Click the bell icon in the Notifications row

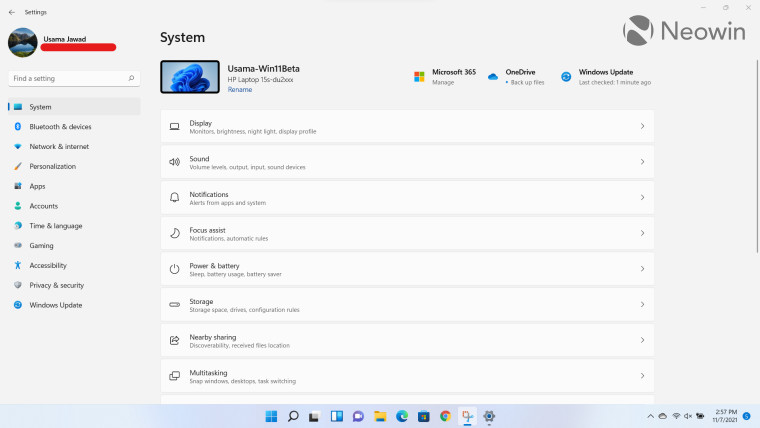click(174, 198)
